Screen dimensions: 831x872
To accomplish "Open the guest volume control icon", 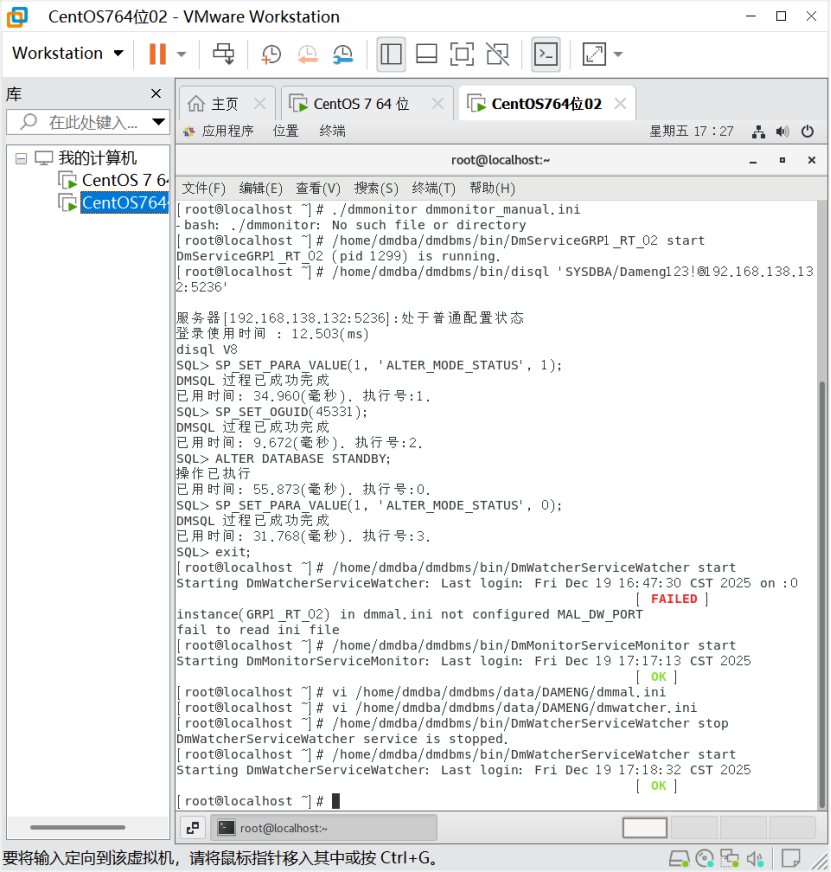I will pos(783,132).
